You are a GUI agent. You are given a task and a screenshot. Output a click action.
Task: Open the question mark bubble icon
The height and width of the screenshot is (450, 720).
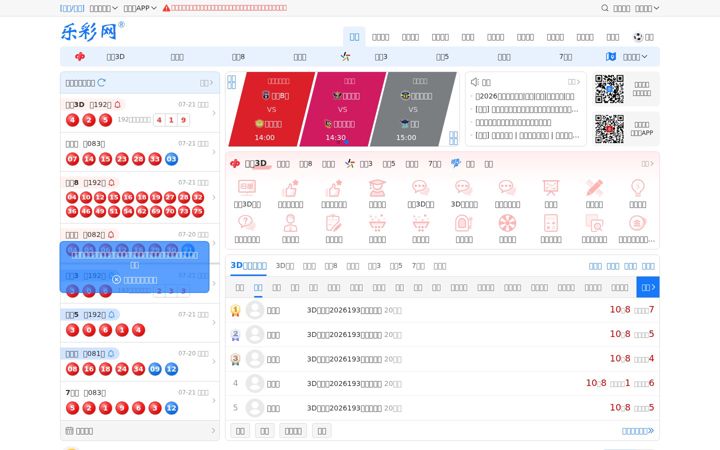(x=247, y=223)
